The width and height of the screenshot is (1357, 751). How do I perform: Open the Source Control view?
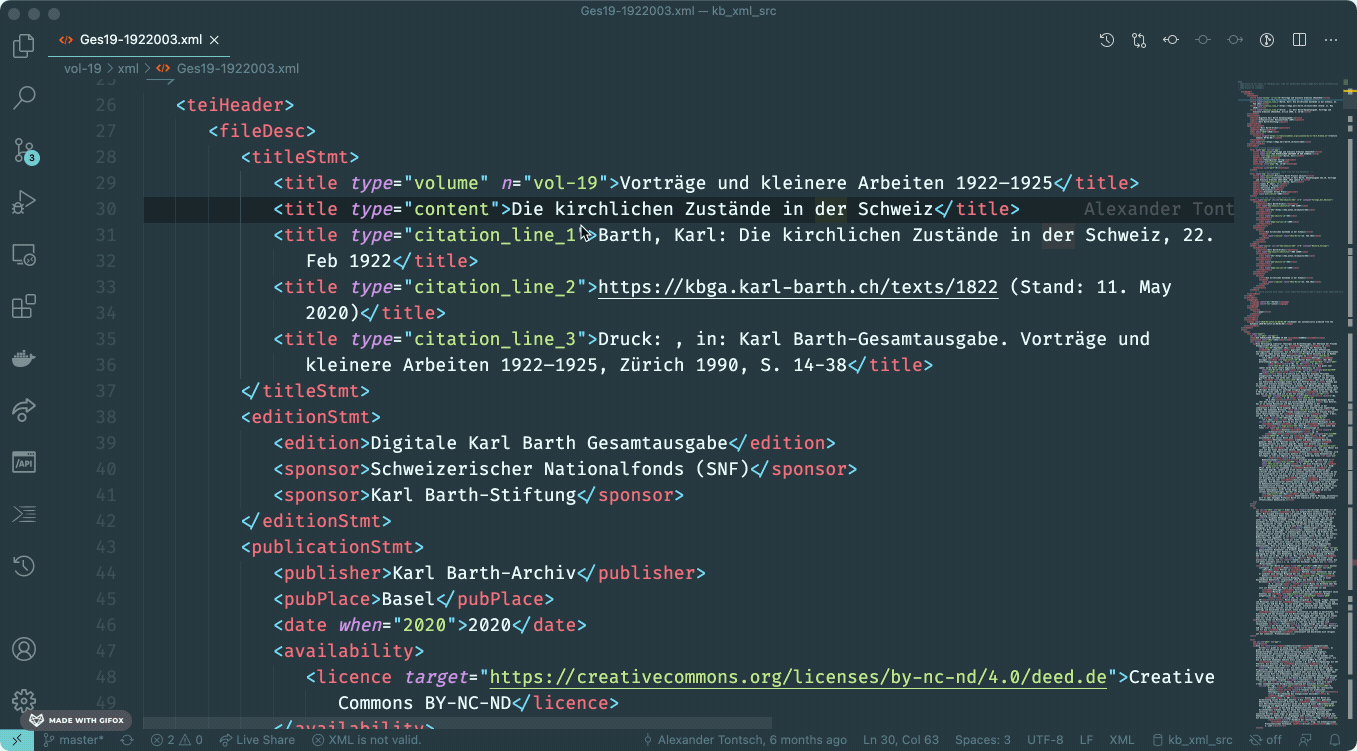[x=24, y=150]
